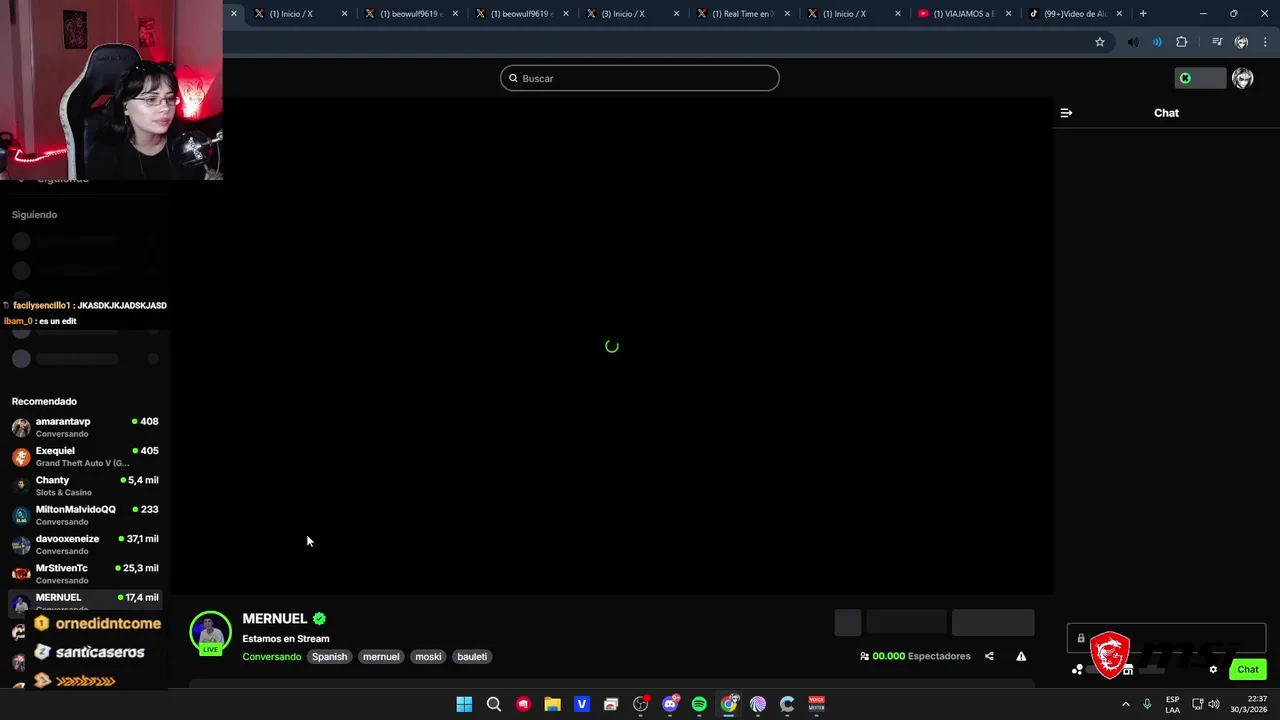
Task: Click the locked chat message input field
Action: pos(1166,638)
